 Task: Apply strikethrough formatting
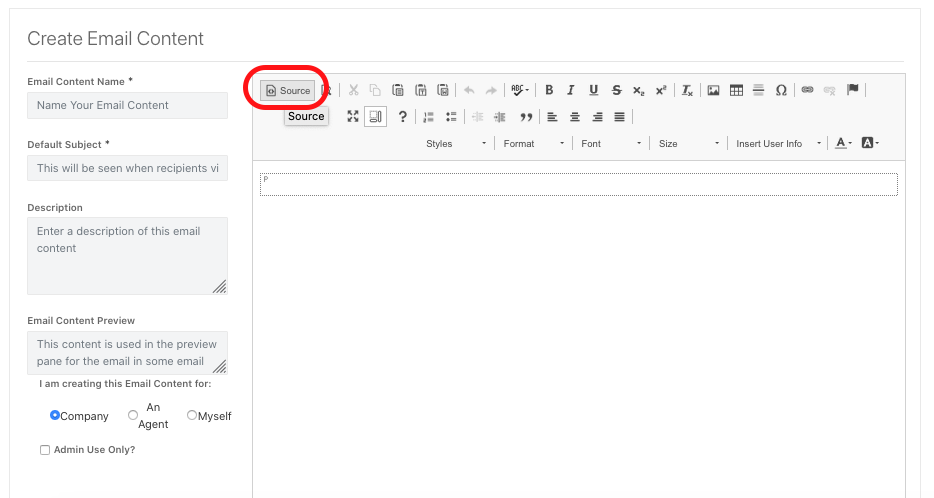[x=617, y=90]
